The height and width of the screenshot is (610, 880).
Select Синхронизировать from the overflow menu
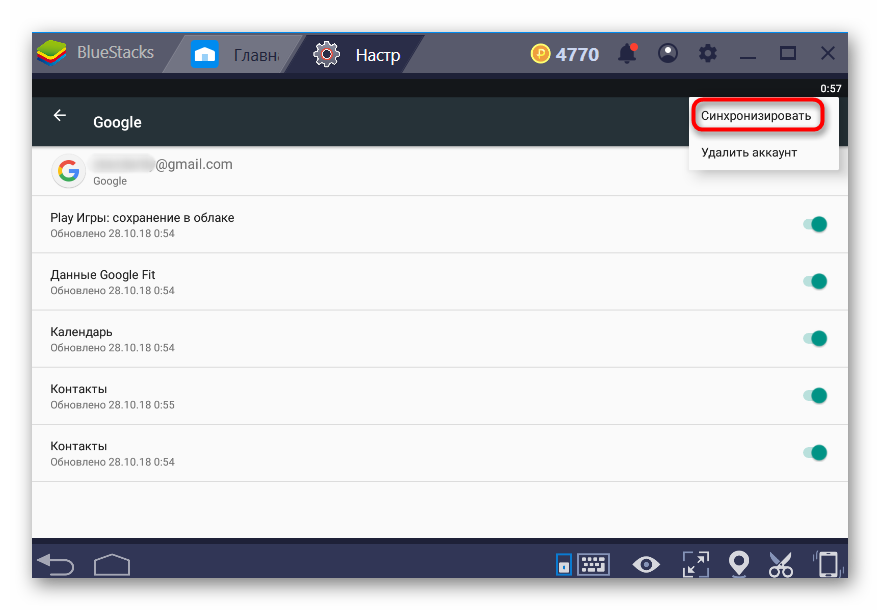pyautogui.click(x=756, y=116)
